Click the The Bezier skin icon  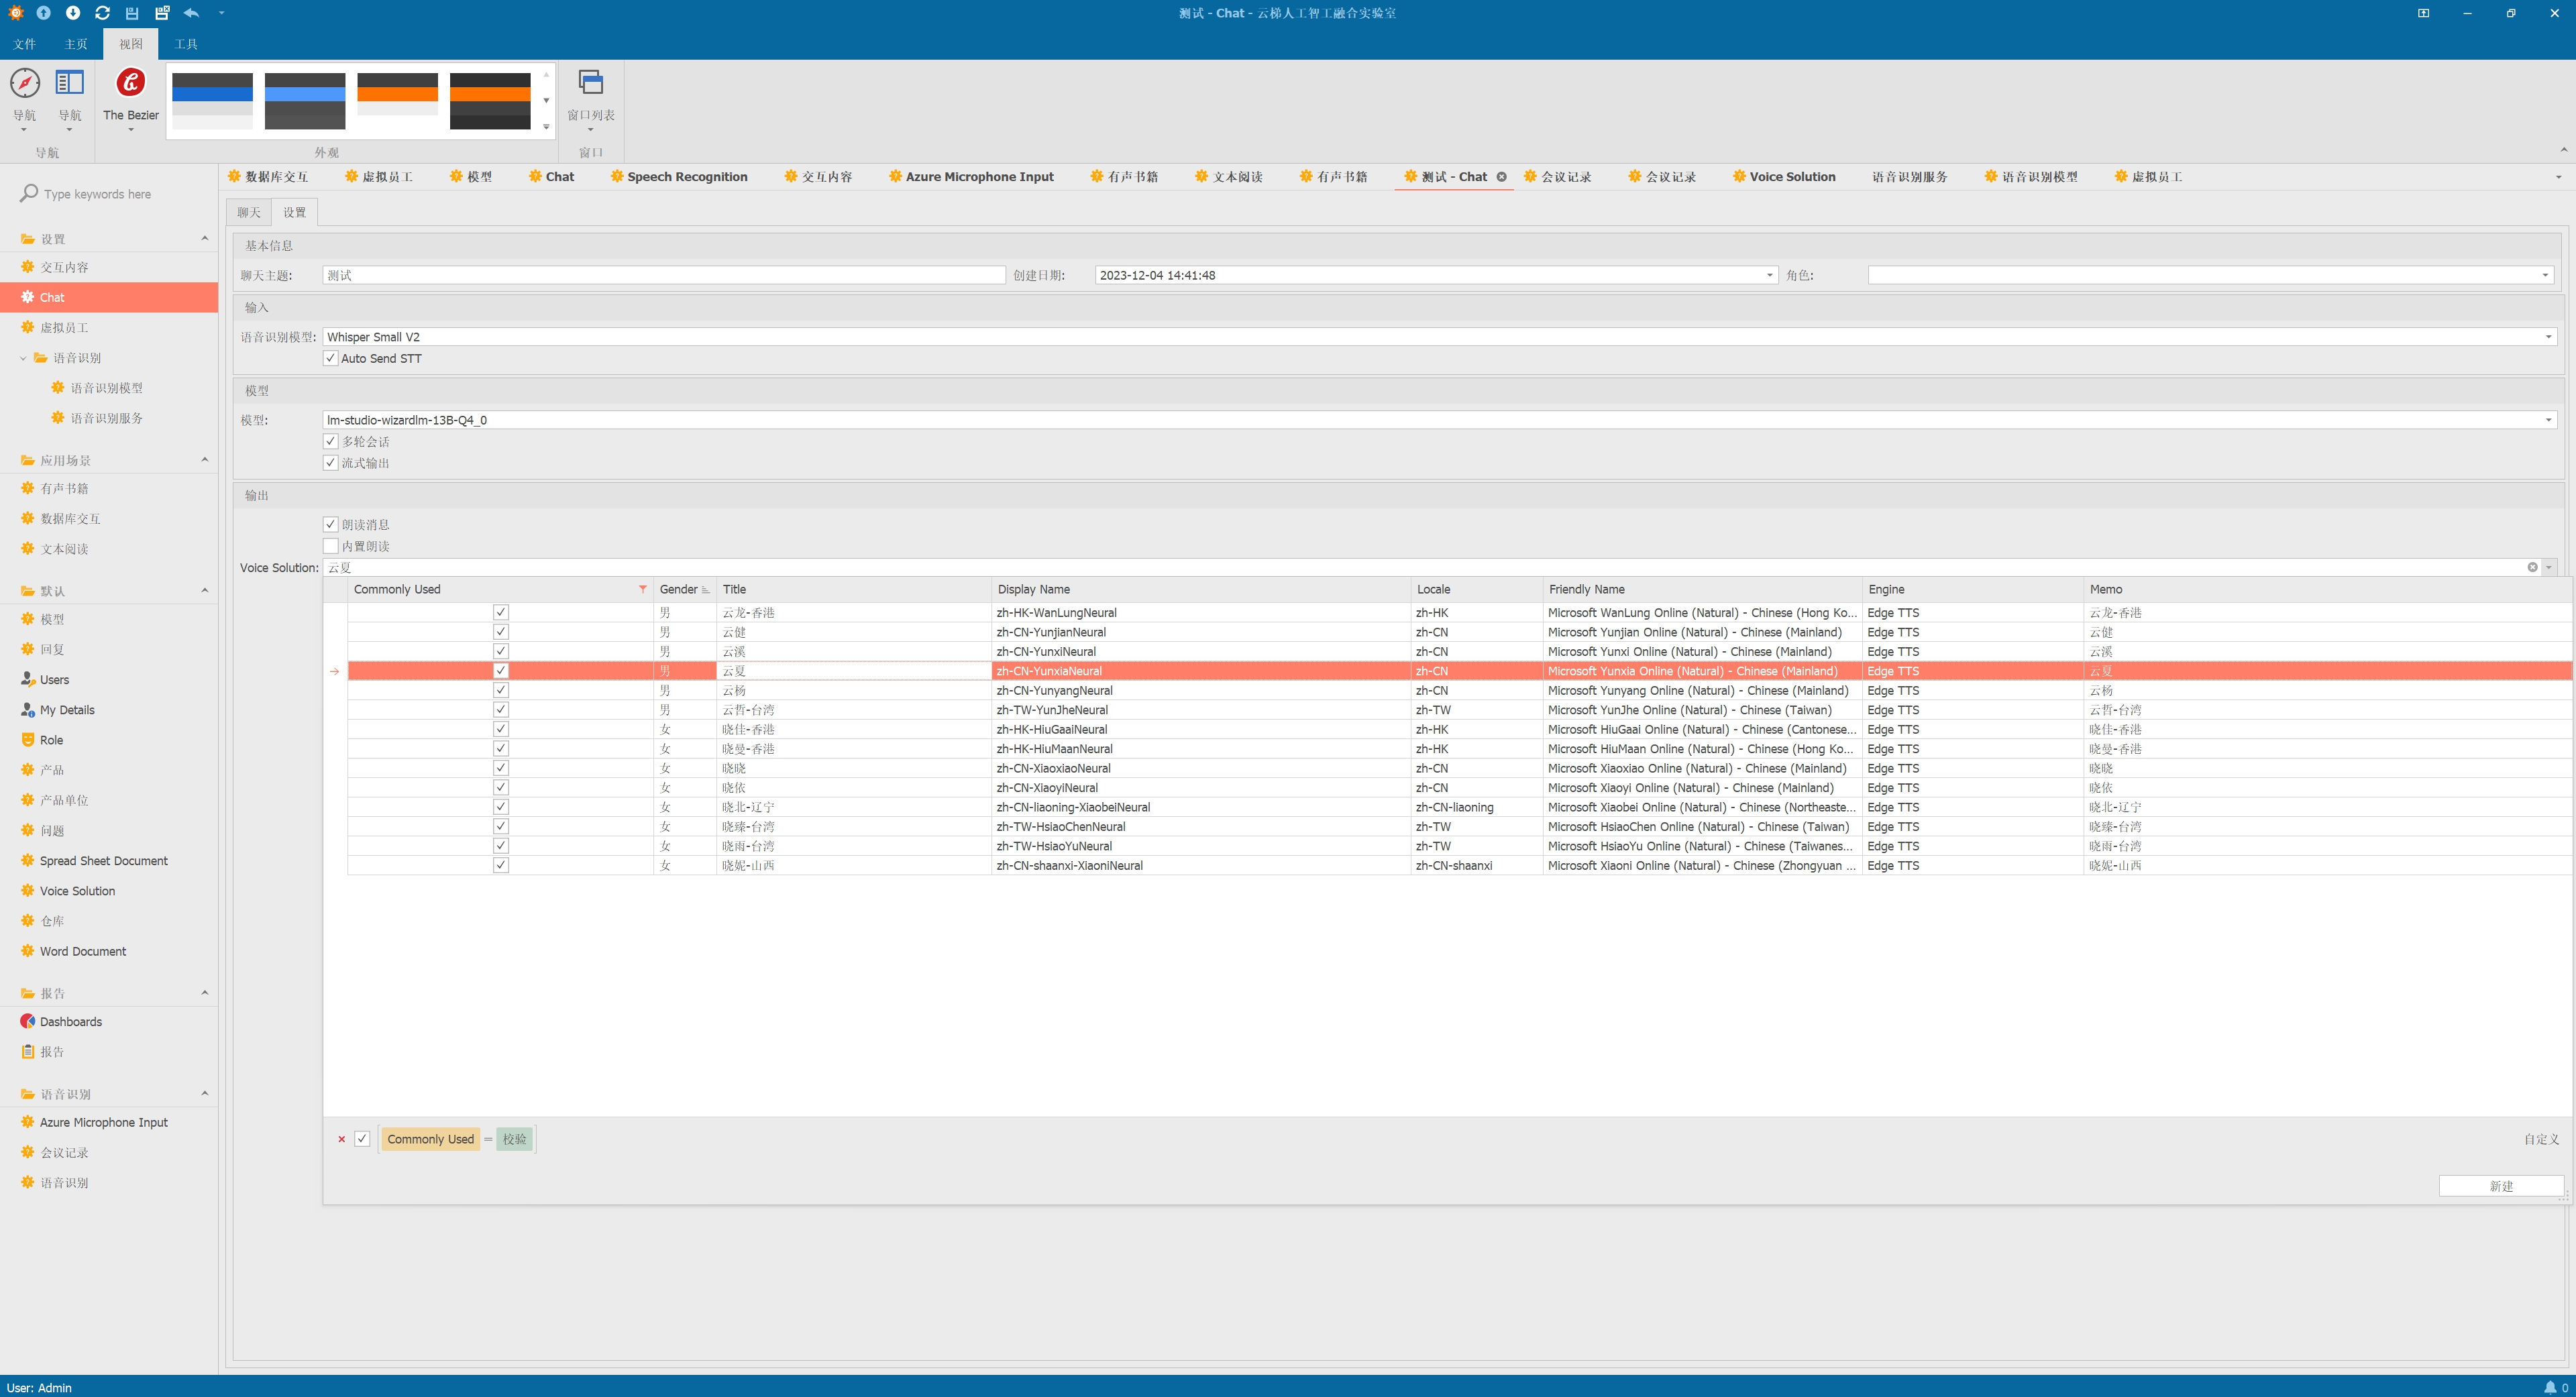coord(130,83)
